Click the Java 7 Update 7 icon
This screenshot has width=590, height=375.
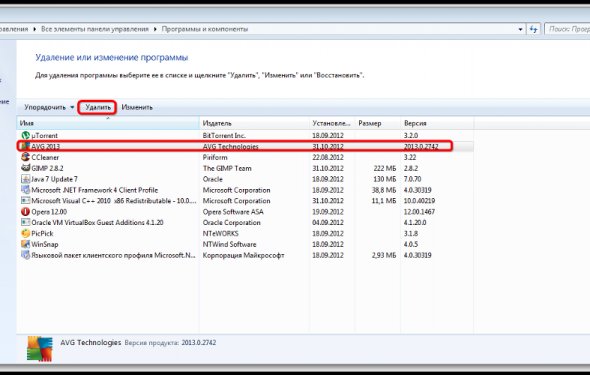25,179
